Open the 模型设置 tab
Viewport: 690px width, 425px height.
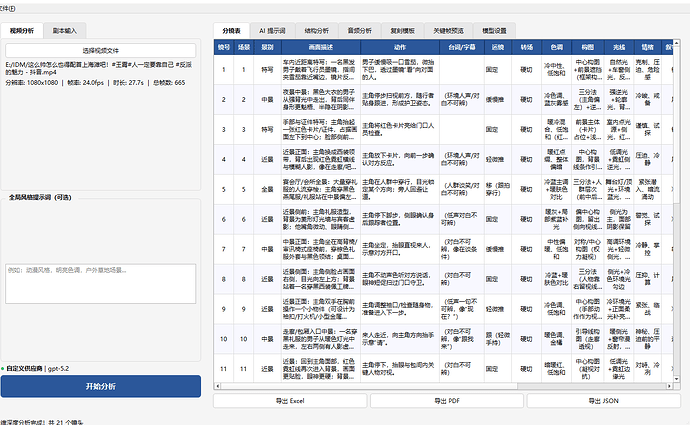(494, 31)
